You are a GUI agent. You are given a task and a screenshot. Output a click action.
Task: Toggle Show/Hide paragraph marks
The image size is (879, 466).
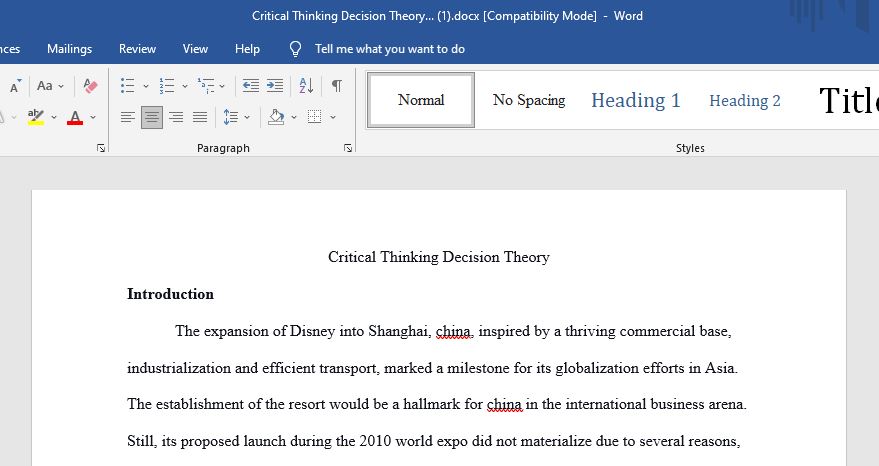click(x=336, y=86)
